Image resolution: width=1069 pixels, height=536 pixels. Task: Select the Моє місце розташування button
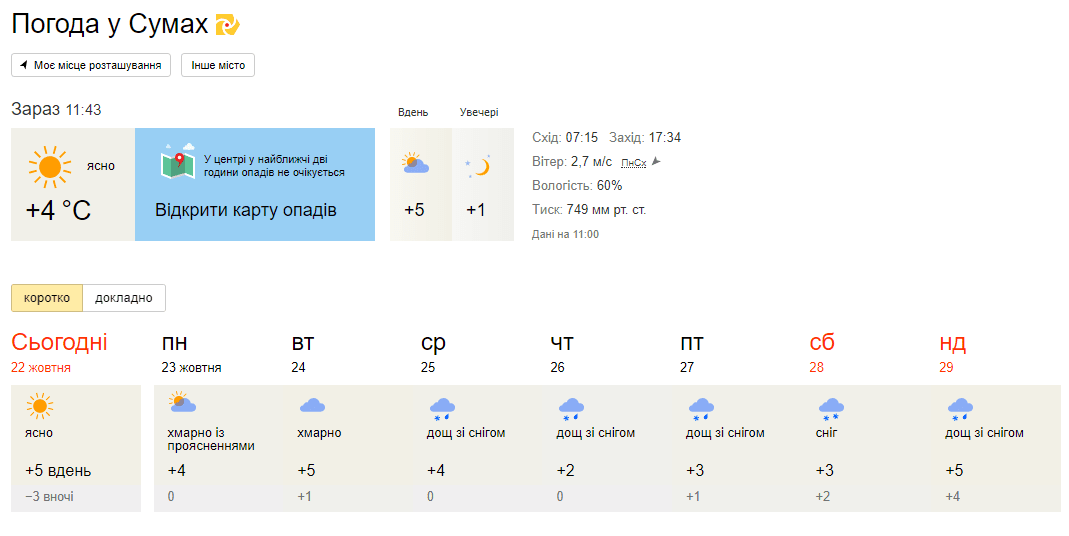[91, 65]
